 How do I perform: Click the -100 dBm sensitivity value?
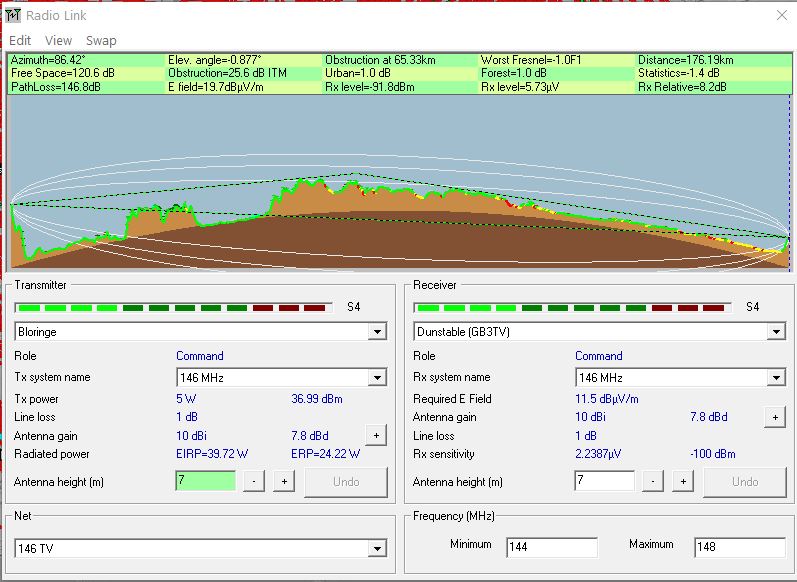713,454
